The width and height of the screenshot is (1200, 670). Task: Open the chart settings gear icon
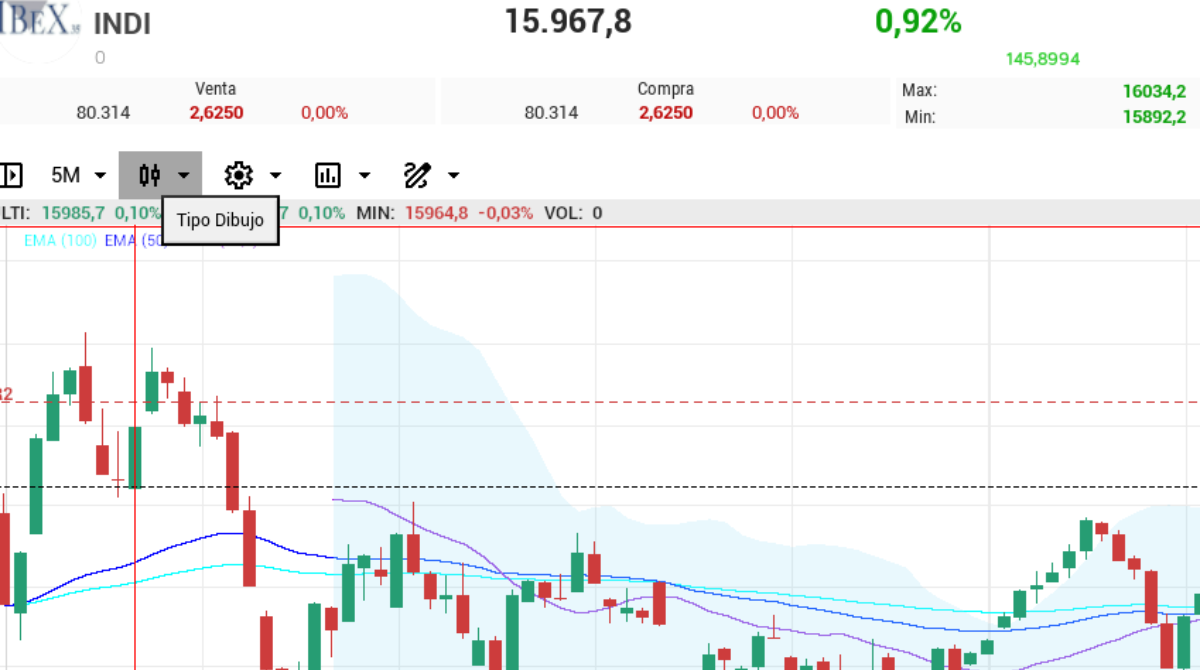pyautogui.click(x=238, y=176)
